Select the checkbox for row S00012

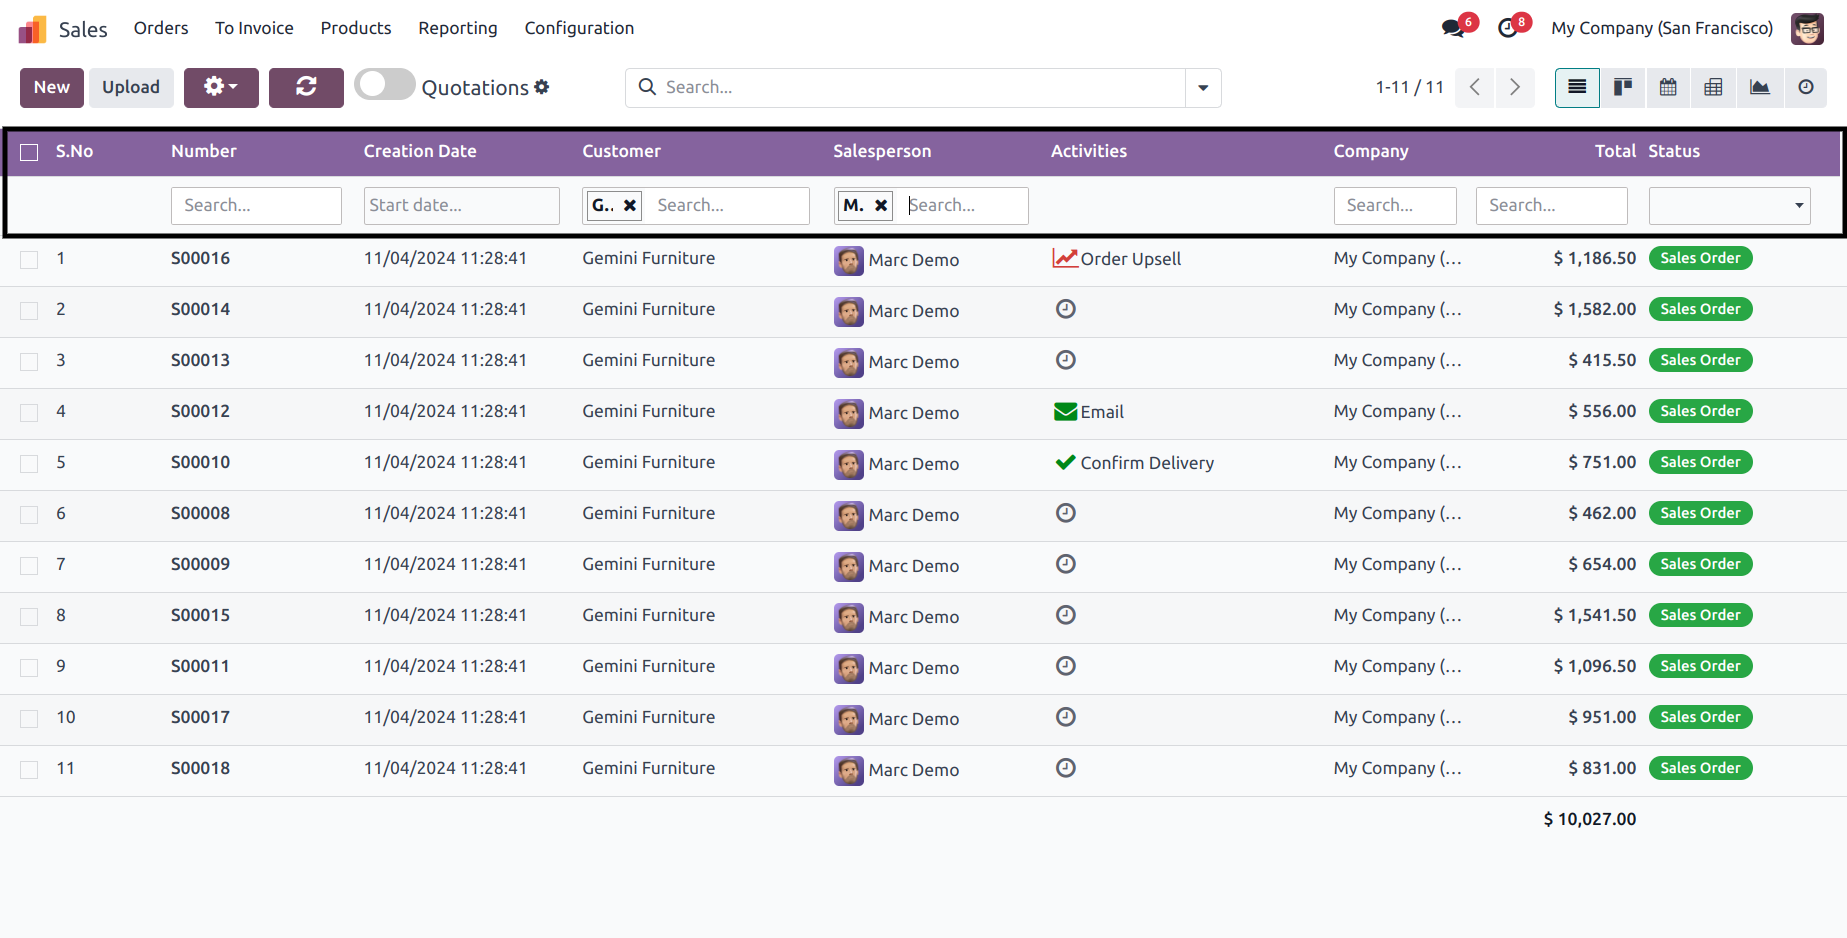[29, 413]
